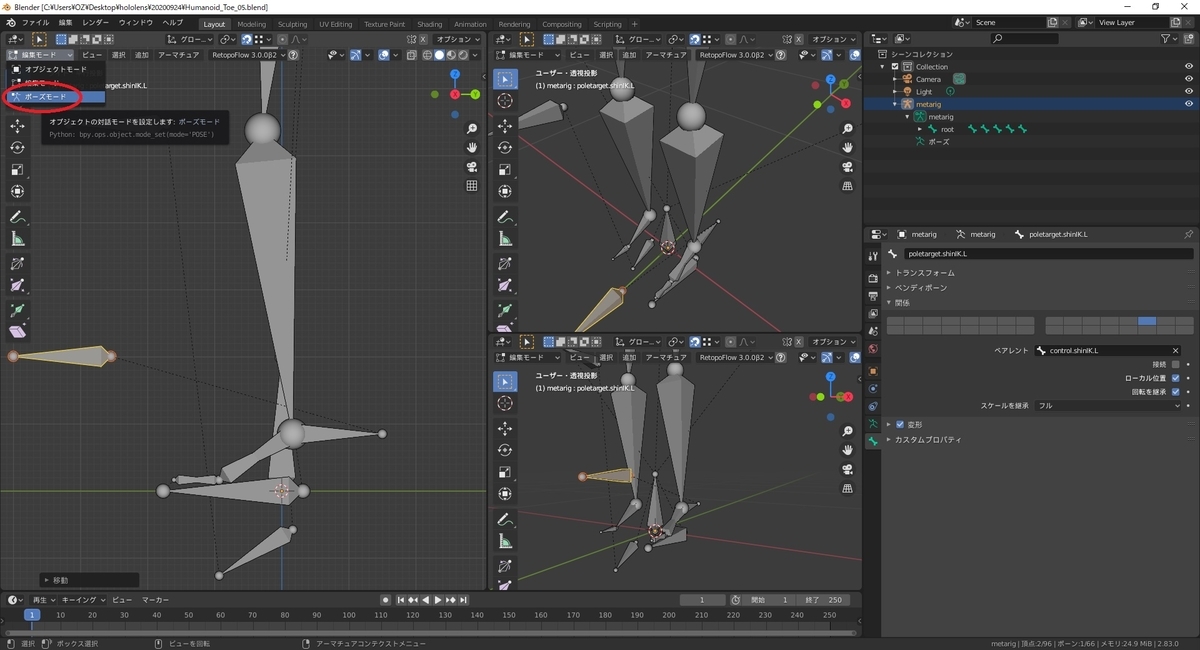Open the Render menu
1200x650 pixels.
tap(96, 22)
